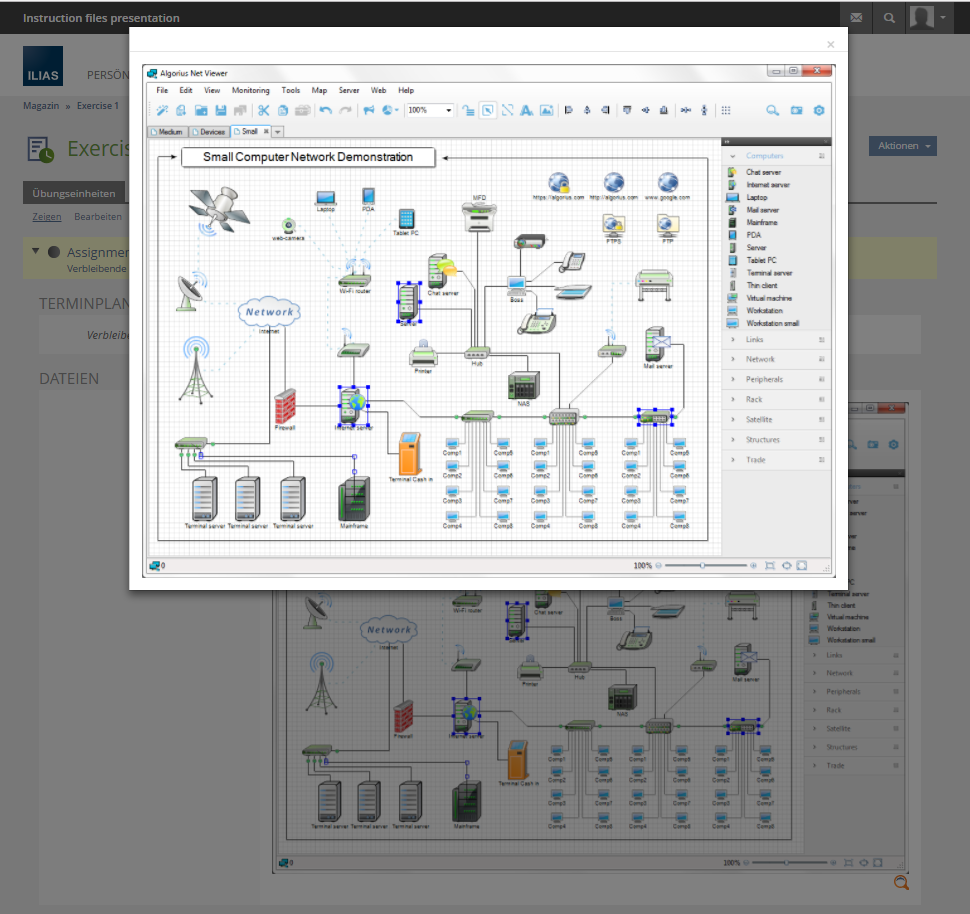Expand the Rack category in popup
Screen dimensions: 970x914
[776, 400]
